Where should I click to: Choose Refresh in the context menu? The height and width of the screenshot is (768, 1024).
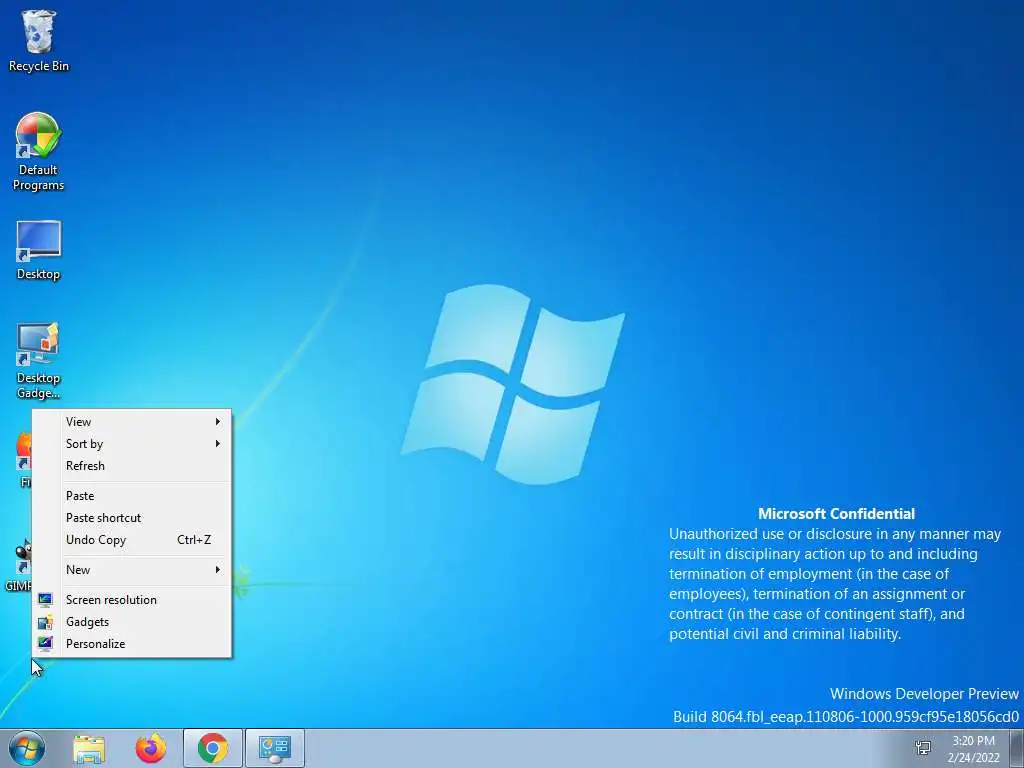pyautogui.click(x=132, y=466)
